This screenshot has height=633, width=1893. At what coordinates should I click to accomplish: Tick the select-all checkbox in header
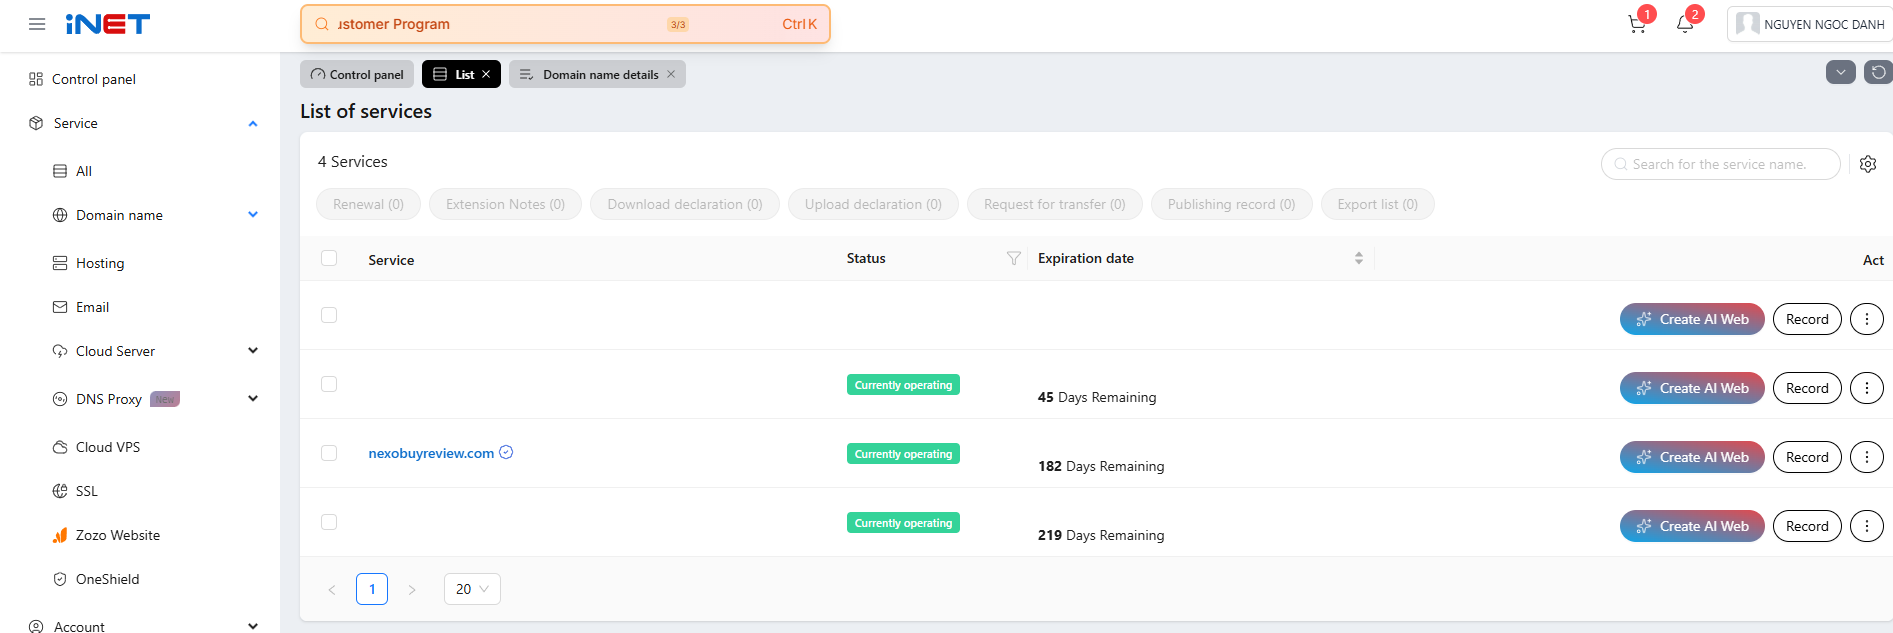(x=329, y=258)
